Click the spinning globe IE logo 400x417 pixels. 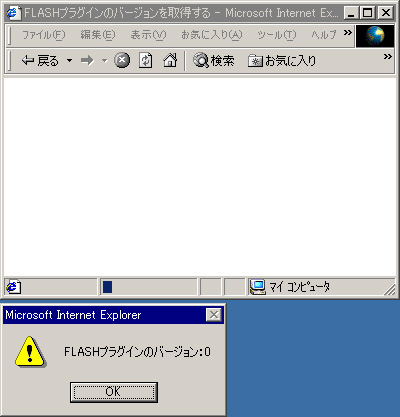tap(375, 36)
